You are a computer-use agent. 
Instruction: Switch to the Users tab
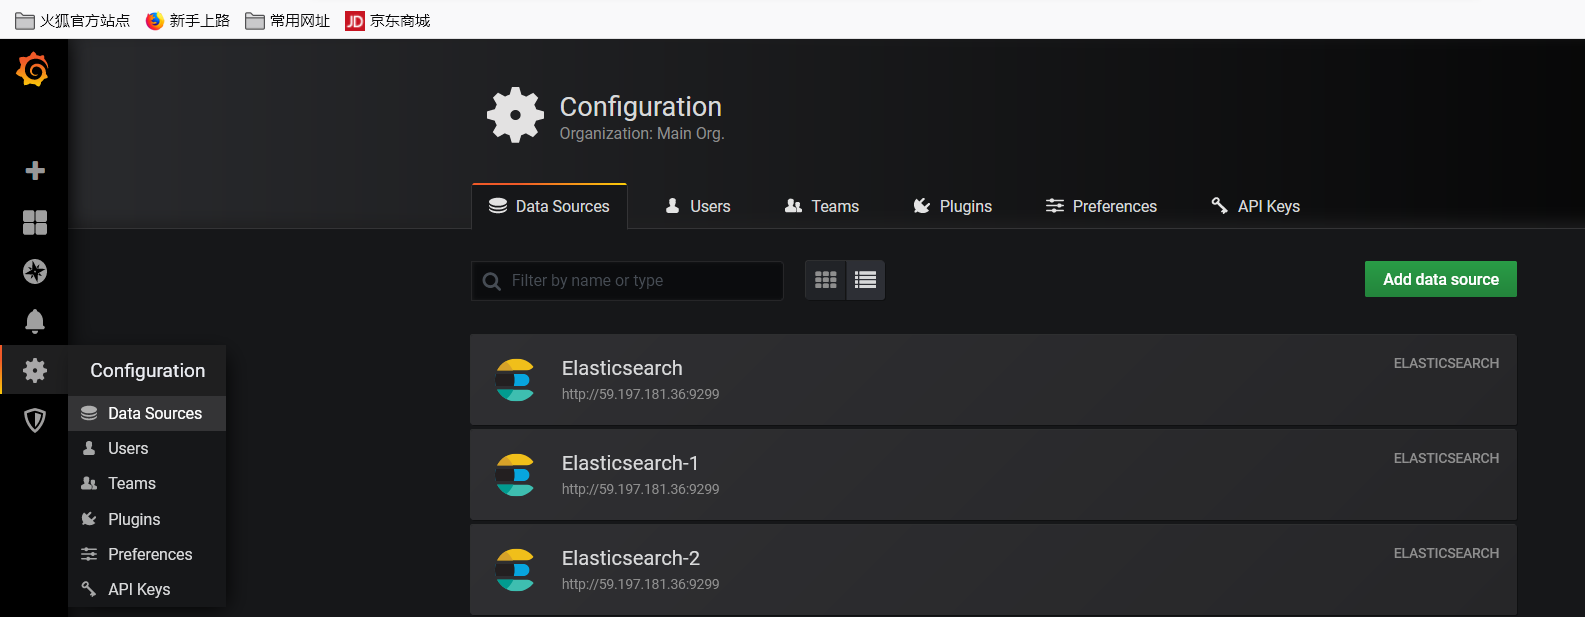[x=698, y=206]
